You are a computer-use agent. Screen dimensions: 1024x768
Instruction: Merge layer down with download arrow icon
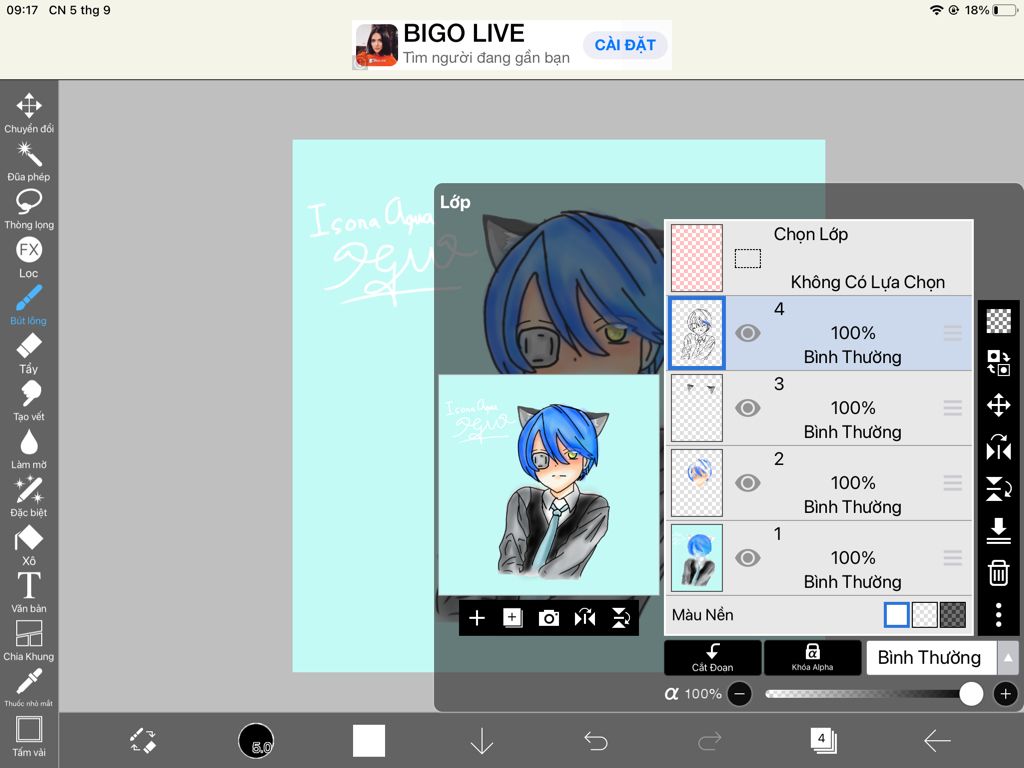click(999, 531)
